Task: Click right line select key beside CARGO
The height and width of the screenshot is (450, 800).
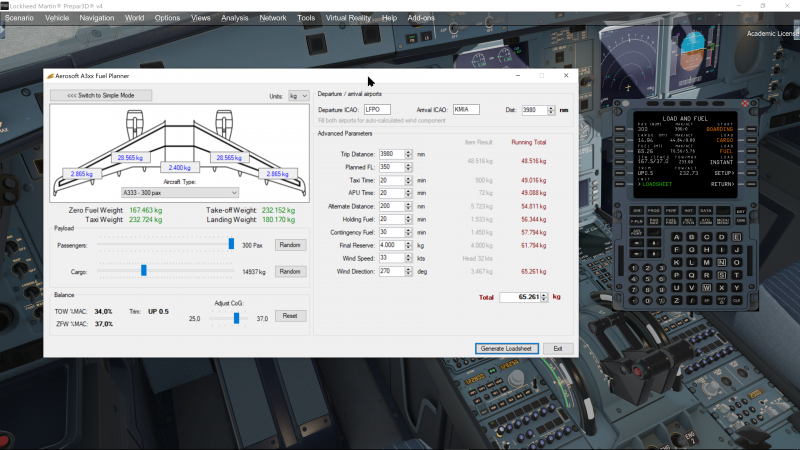Action: coord(752,140)
